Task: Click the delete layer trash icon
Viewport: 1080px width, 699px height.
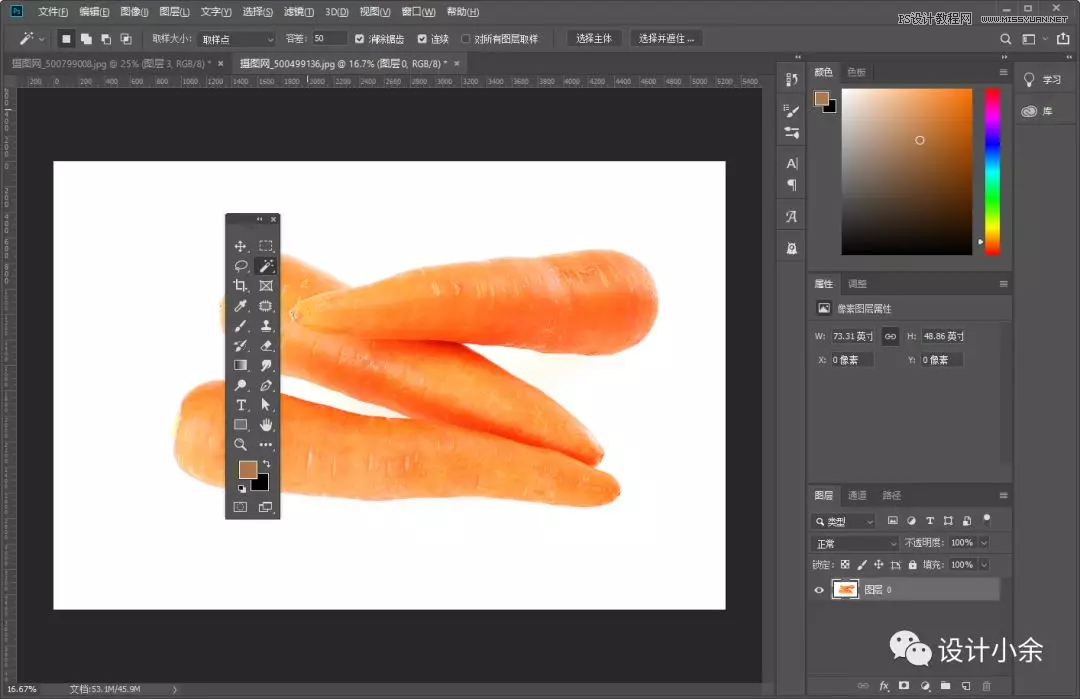Action: pos(986,686)
